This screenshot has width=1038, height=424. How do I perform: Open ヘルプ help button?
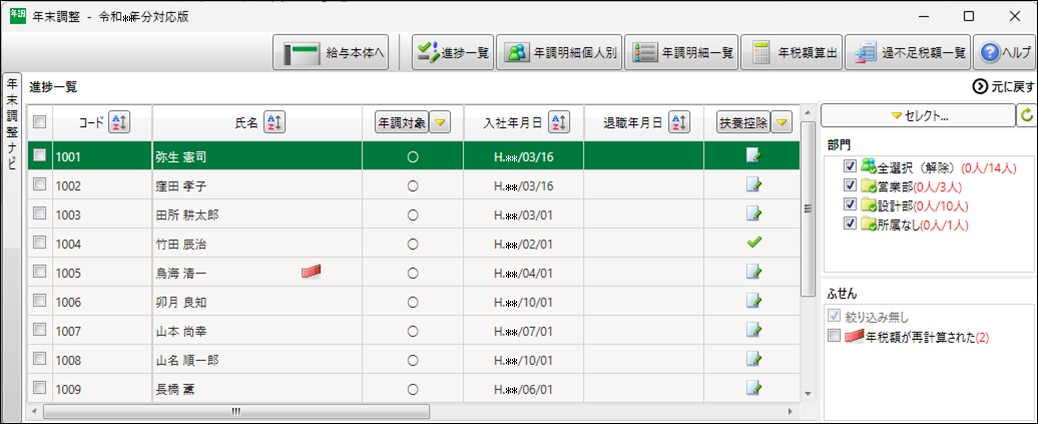[x=1004, y=53]
